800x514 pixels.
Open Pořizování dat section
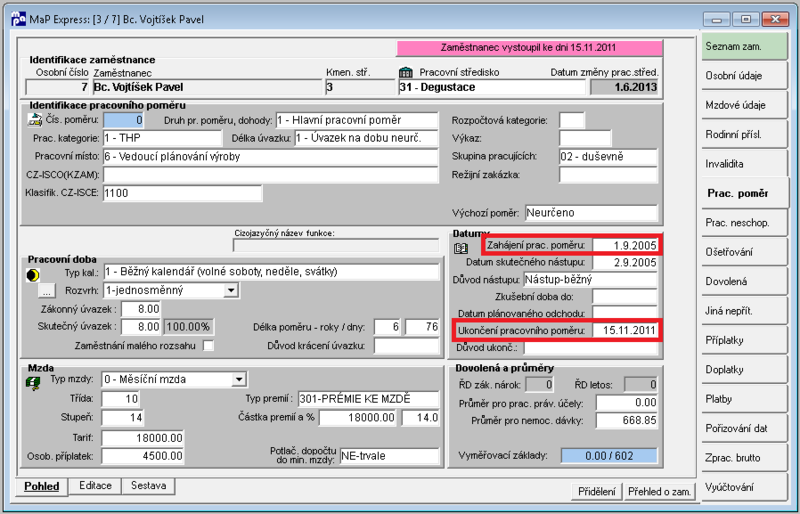click(744, 429)
